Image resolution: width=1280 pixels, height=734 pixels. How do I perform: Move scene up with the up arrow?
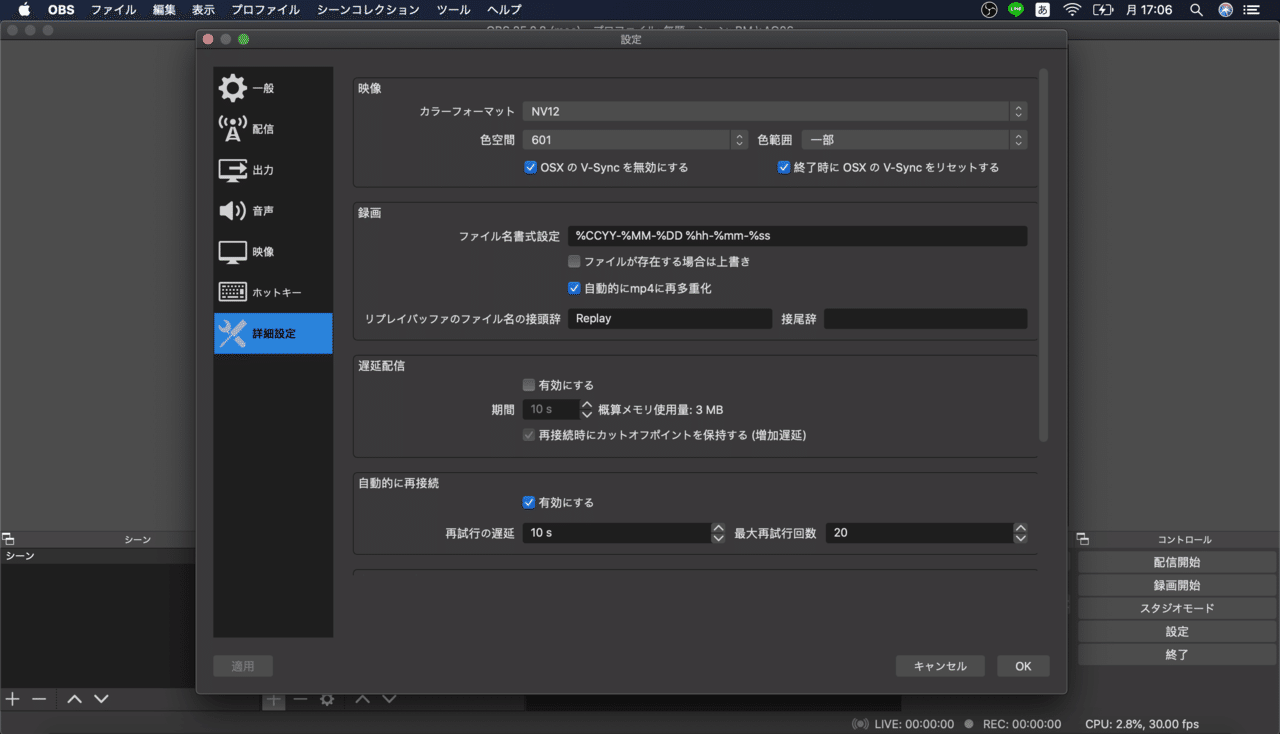click(x=74, y=699)
